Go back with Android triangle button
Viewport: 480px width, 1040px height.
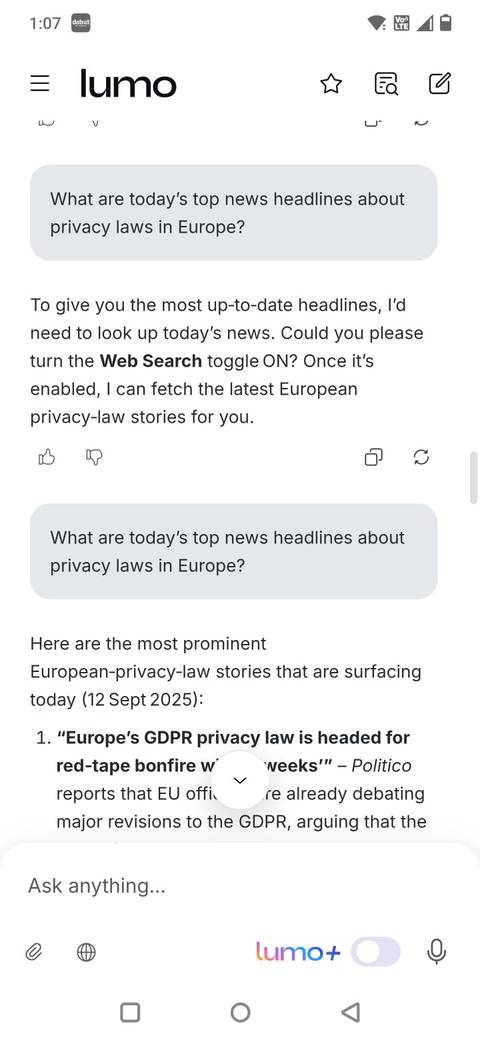click(350, 1012)
